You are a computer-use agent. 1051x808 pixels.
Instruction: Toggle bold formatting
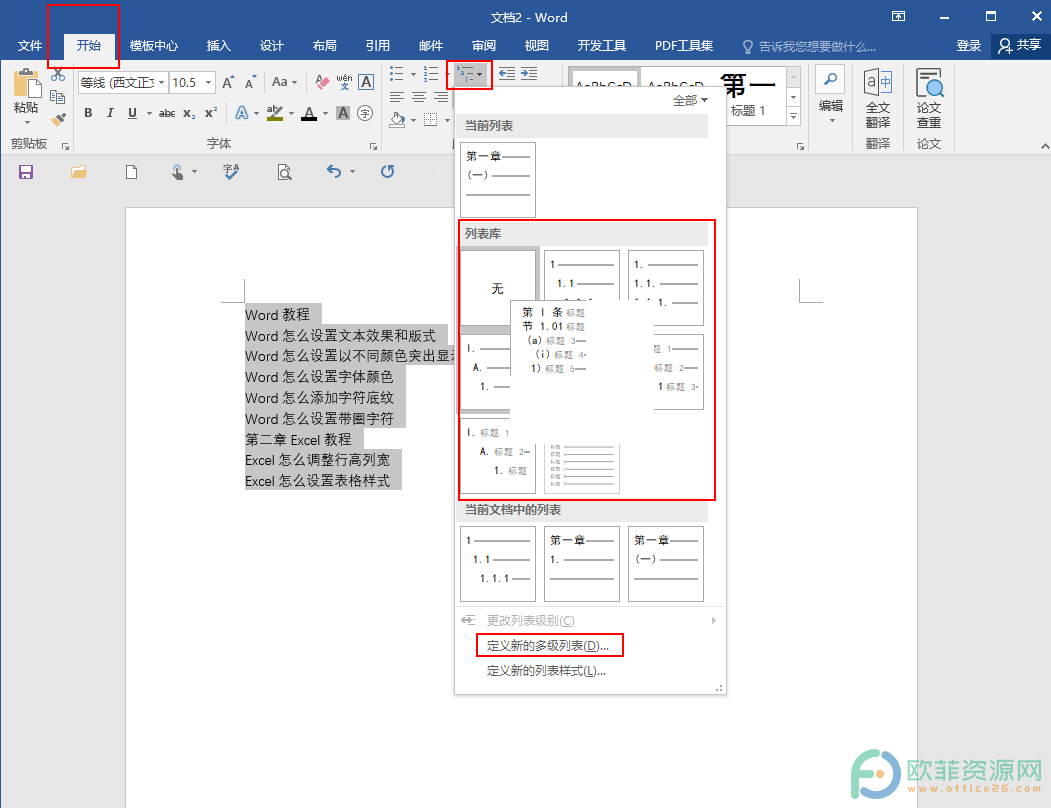tap(88, 113)
